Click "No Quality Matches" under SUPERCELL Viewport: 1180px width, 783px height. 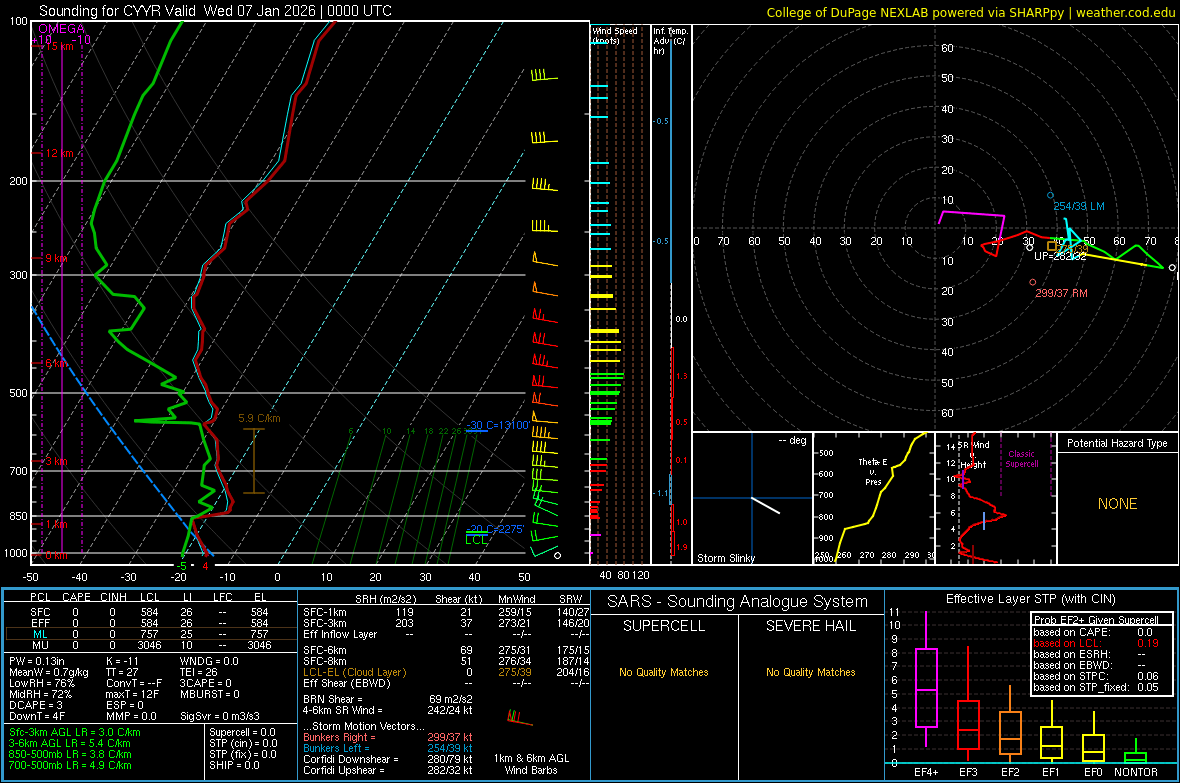pyautogui.click(x=664, y=672)
